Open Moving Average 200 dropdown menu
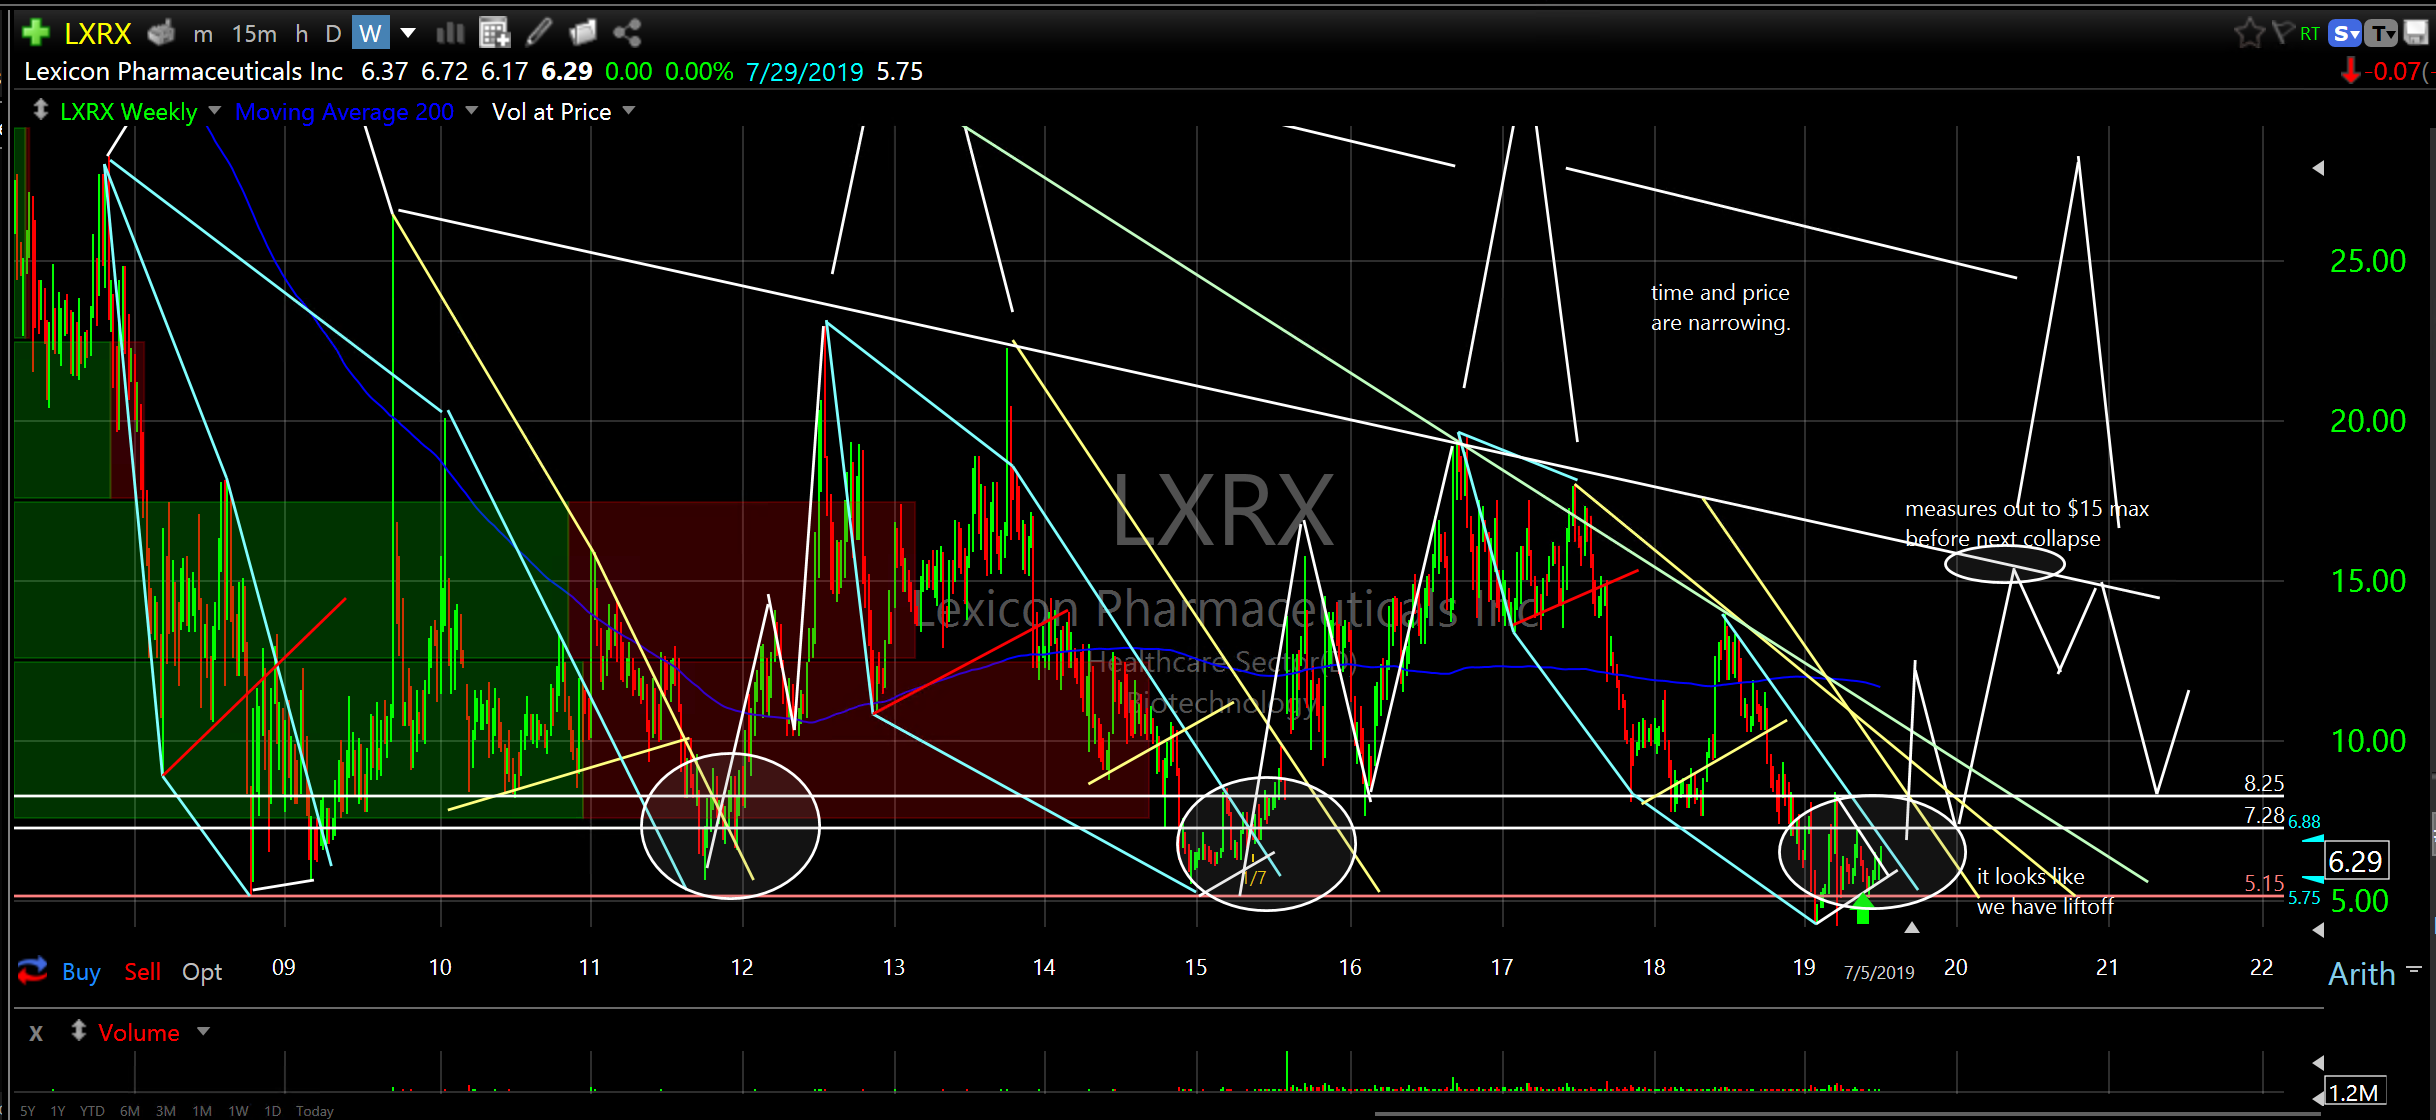The width and height of the screenshot is (2436, 1120). pyautogui.click(x=471, y=111)
